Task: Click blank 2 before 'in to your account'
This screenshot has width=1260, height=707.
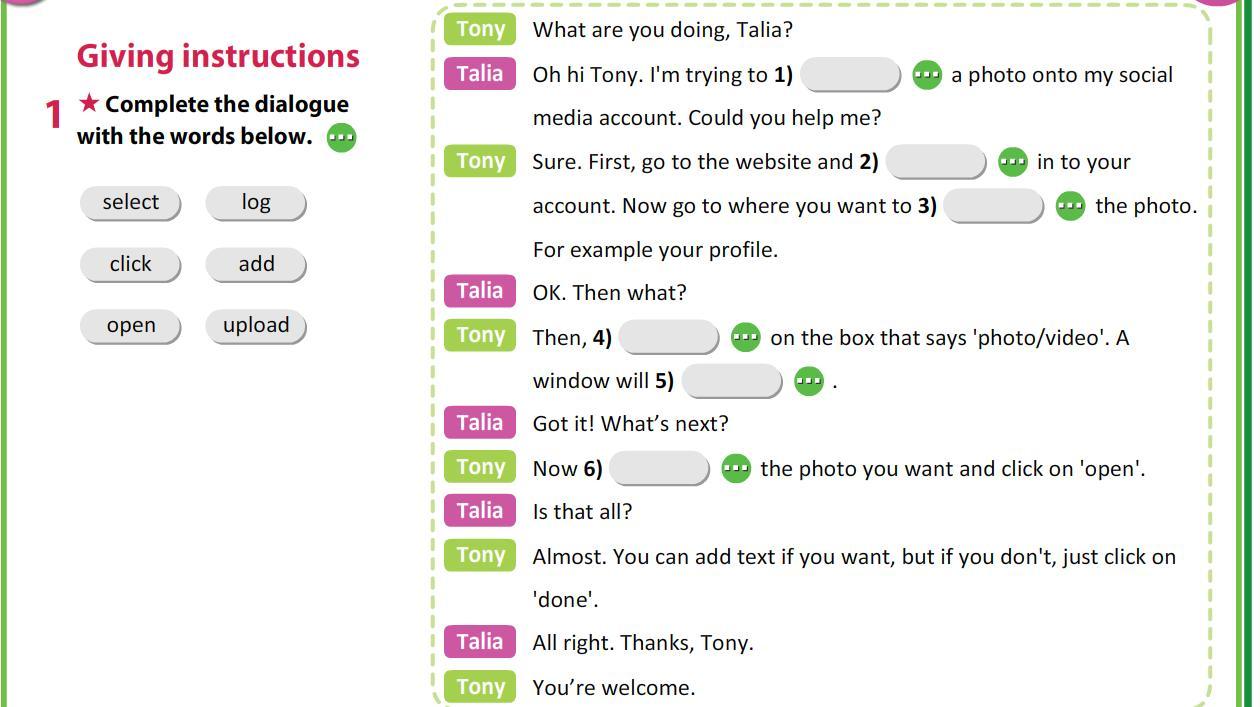Action: [x=936, y=162]
